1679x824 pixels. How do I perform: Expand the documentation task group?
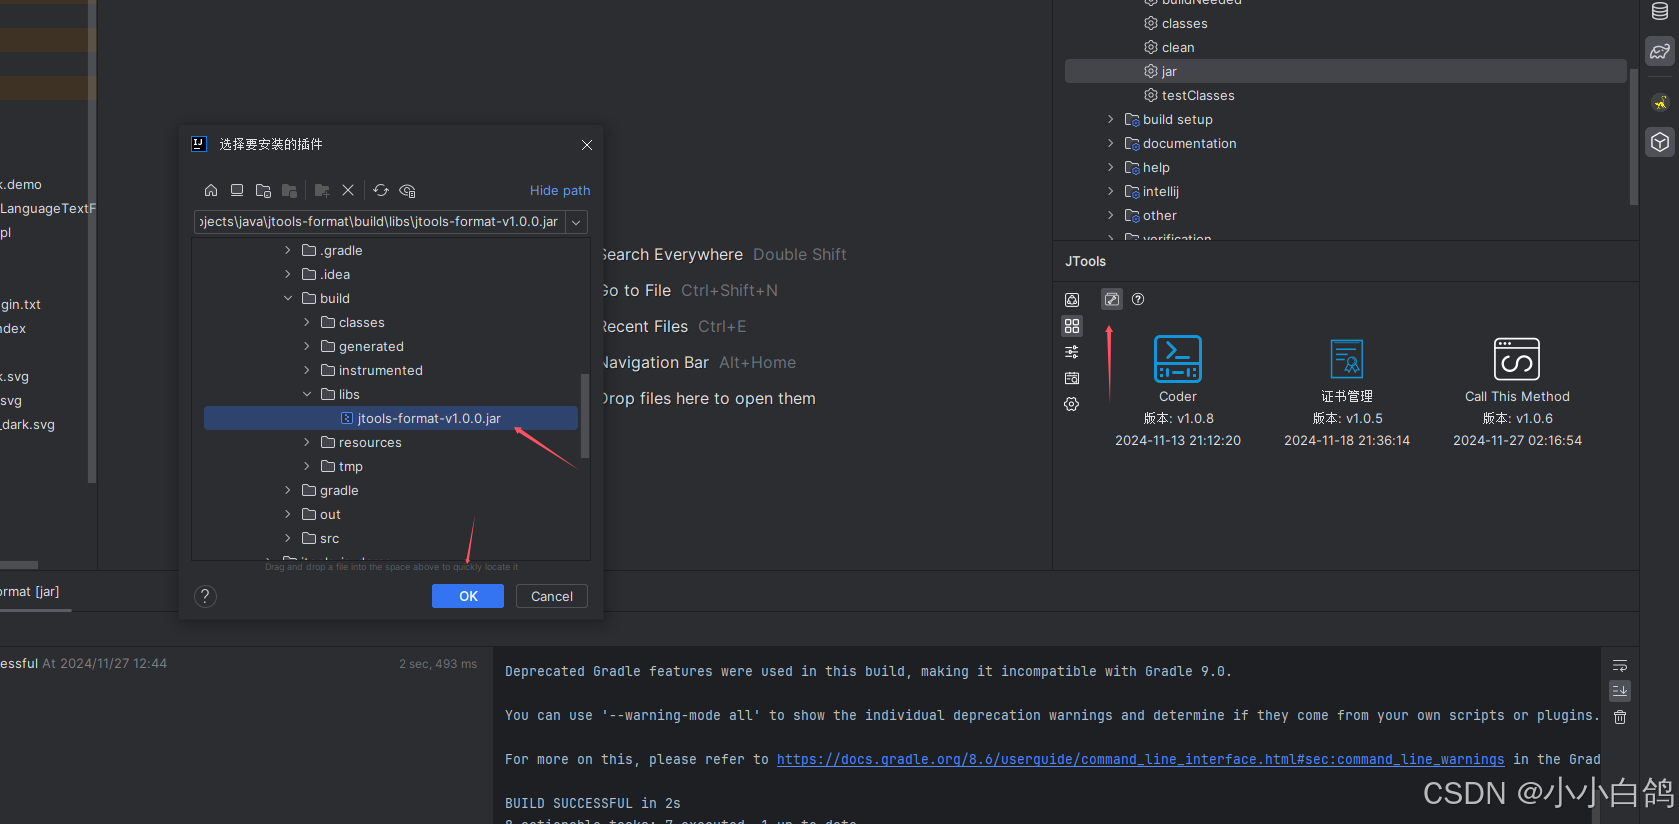tap(1110, 143)
